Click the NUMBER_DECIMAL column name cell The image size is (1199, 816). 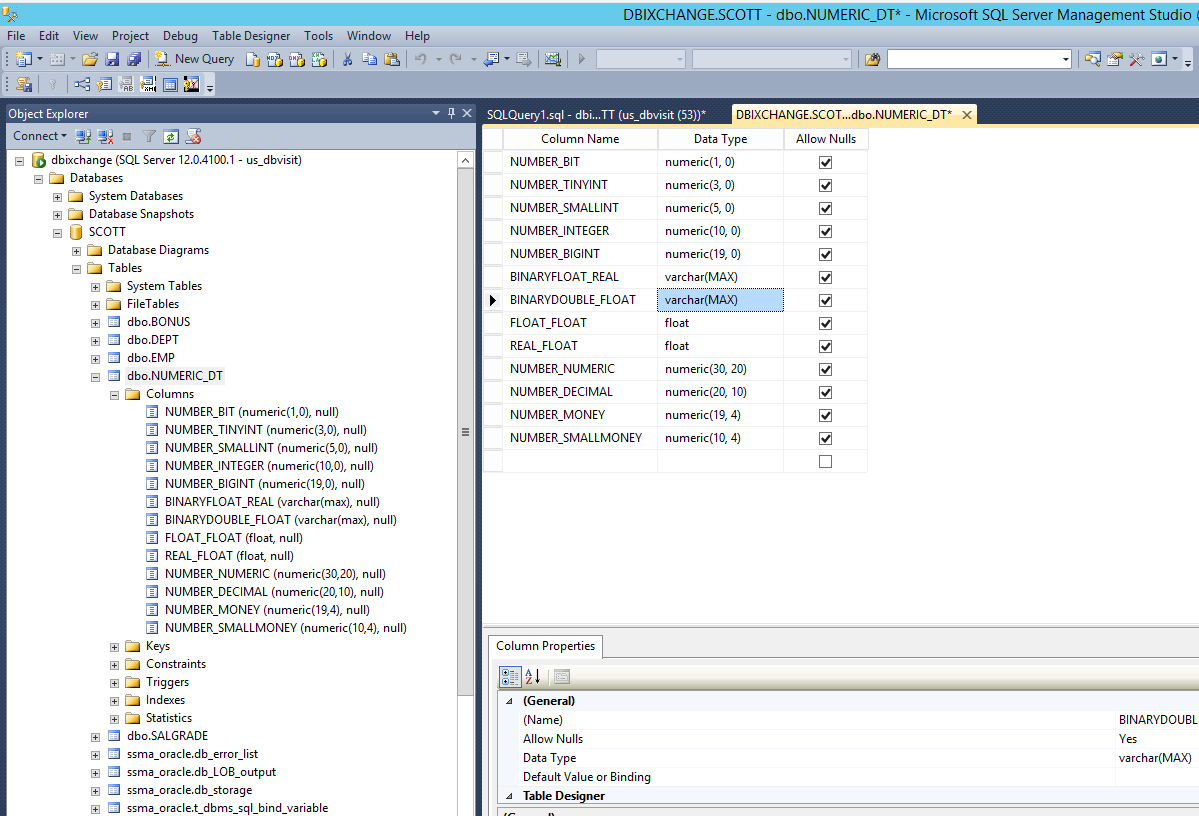pos(580,392)
